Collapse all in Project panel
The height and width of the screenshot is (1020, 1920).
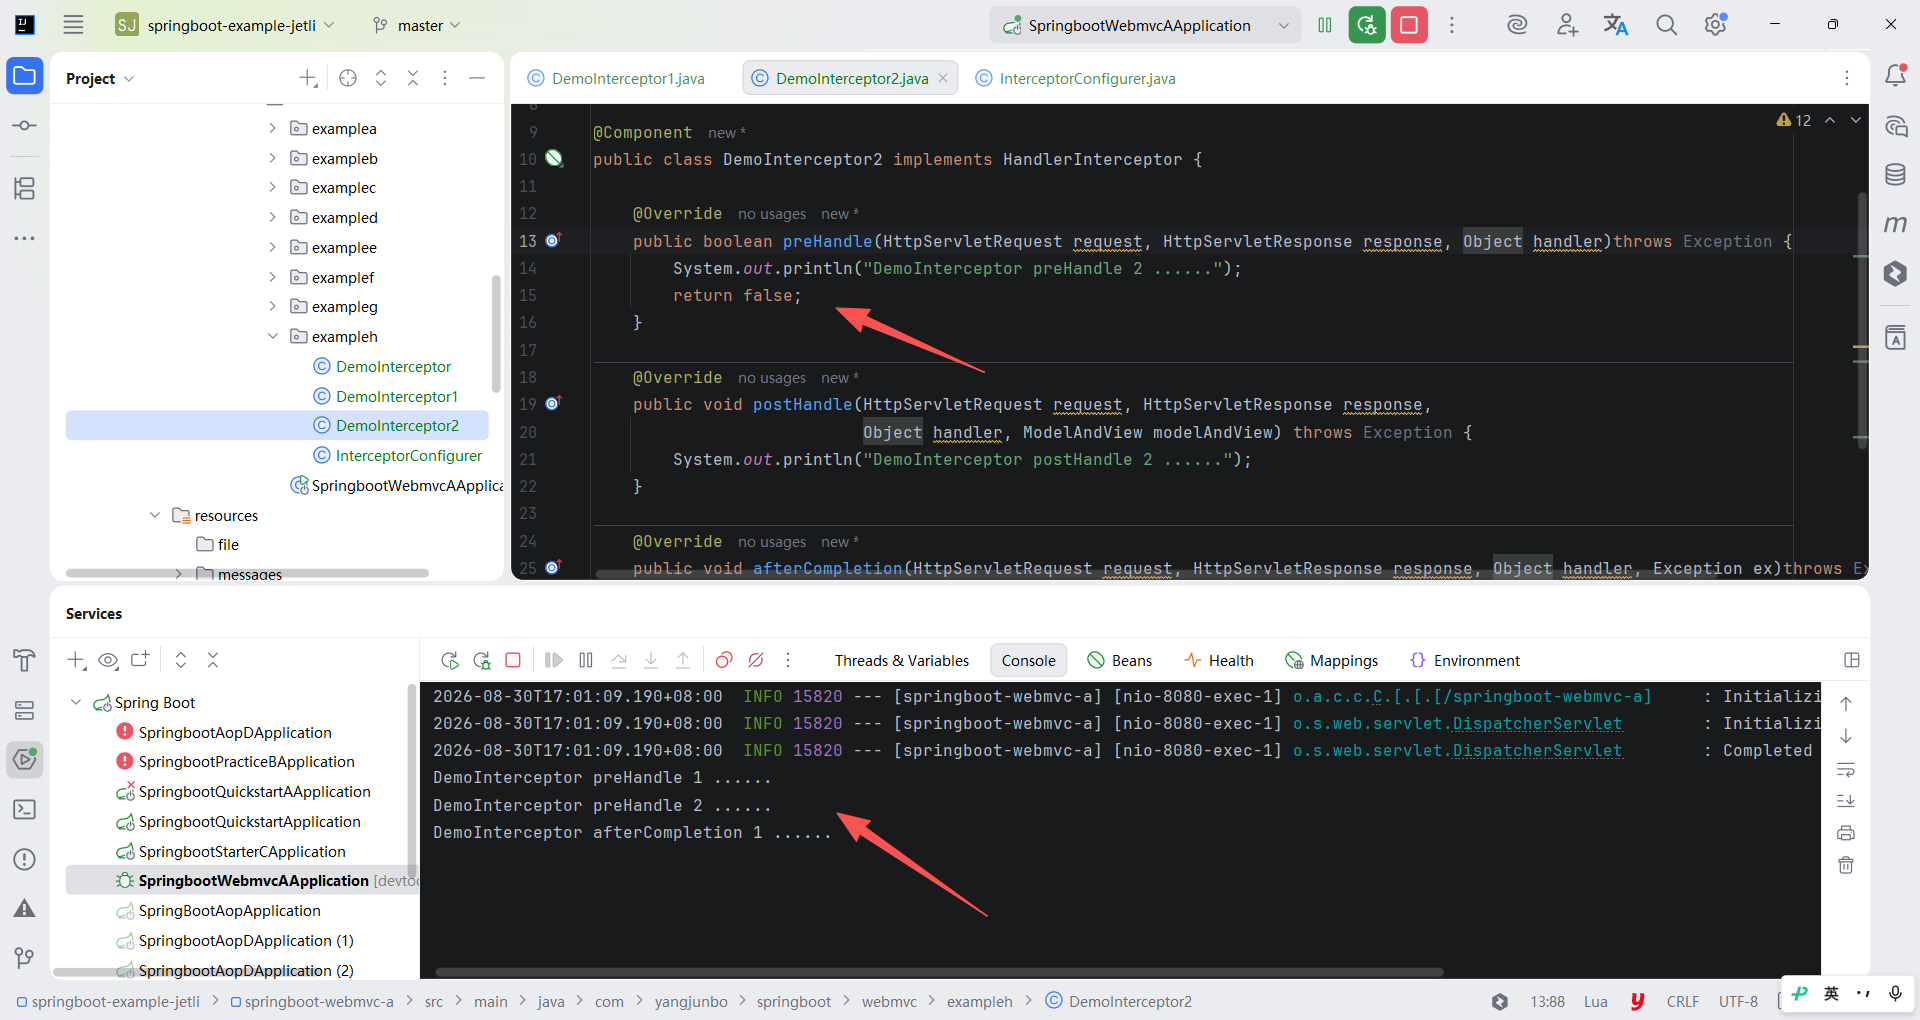413,78
